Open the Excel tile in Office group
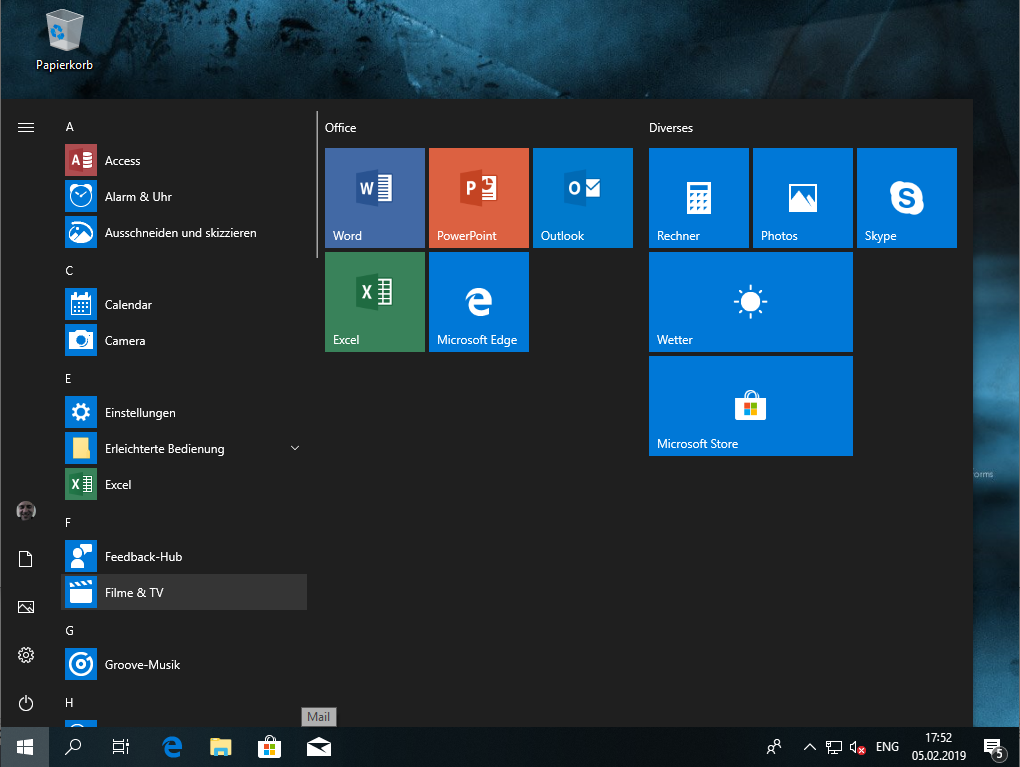The height and width of the screenshot is (767, 1020). click(x=375, y=302)
